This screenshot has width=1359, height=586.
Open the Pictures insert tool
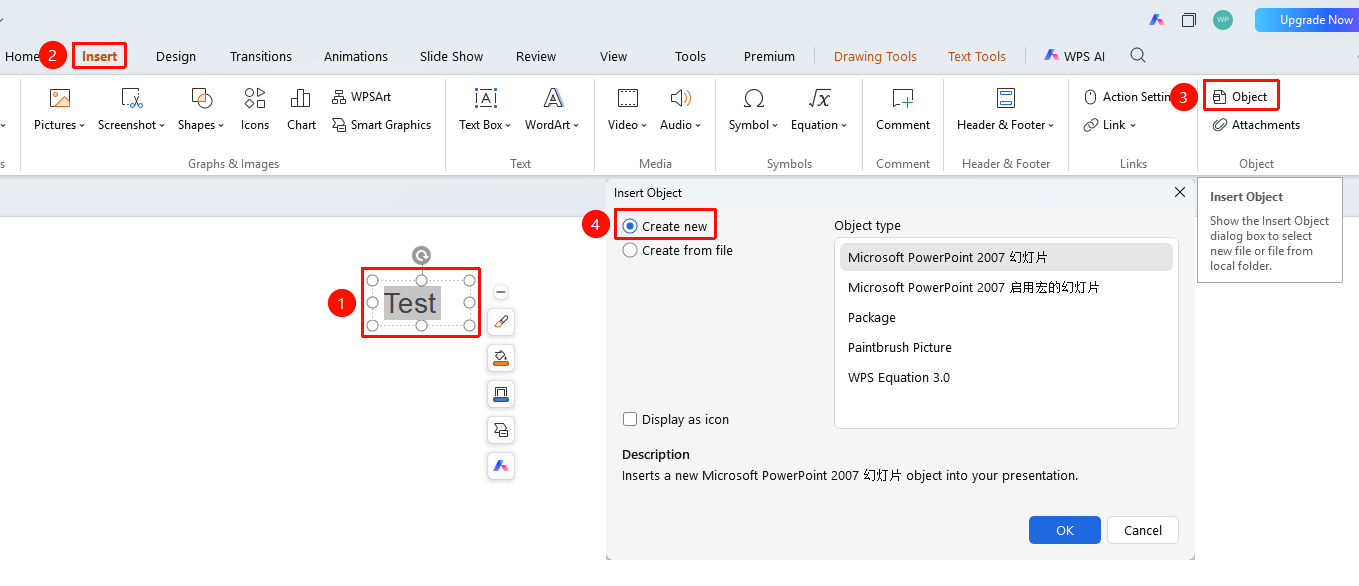pyautogui.click(x=59, y=110)
